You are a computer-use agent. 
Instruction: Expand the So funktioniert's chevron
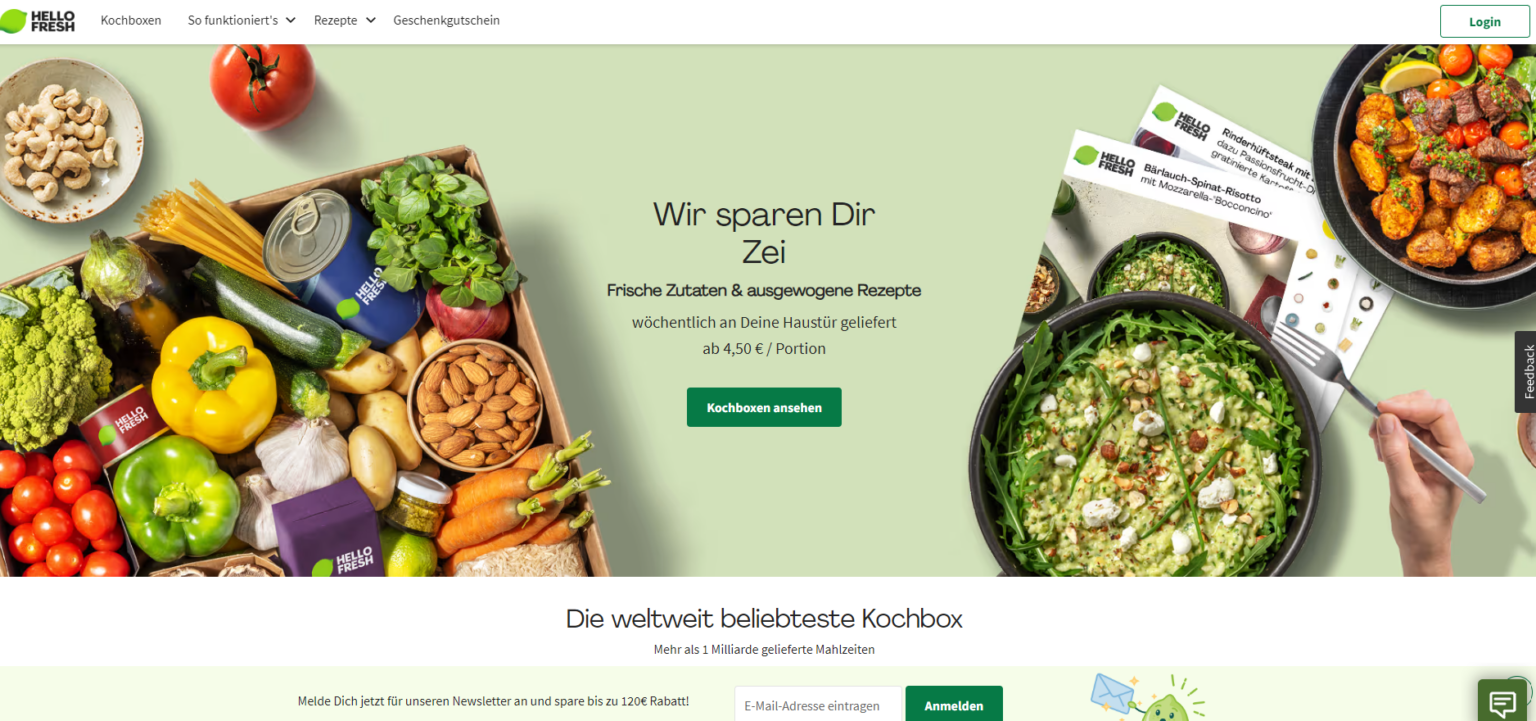tap(291, 20)
